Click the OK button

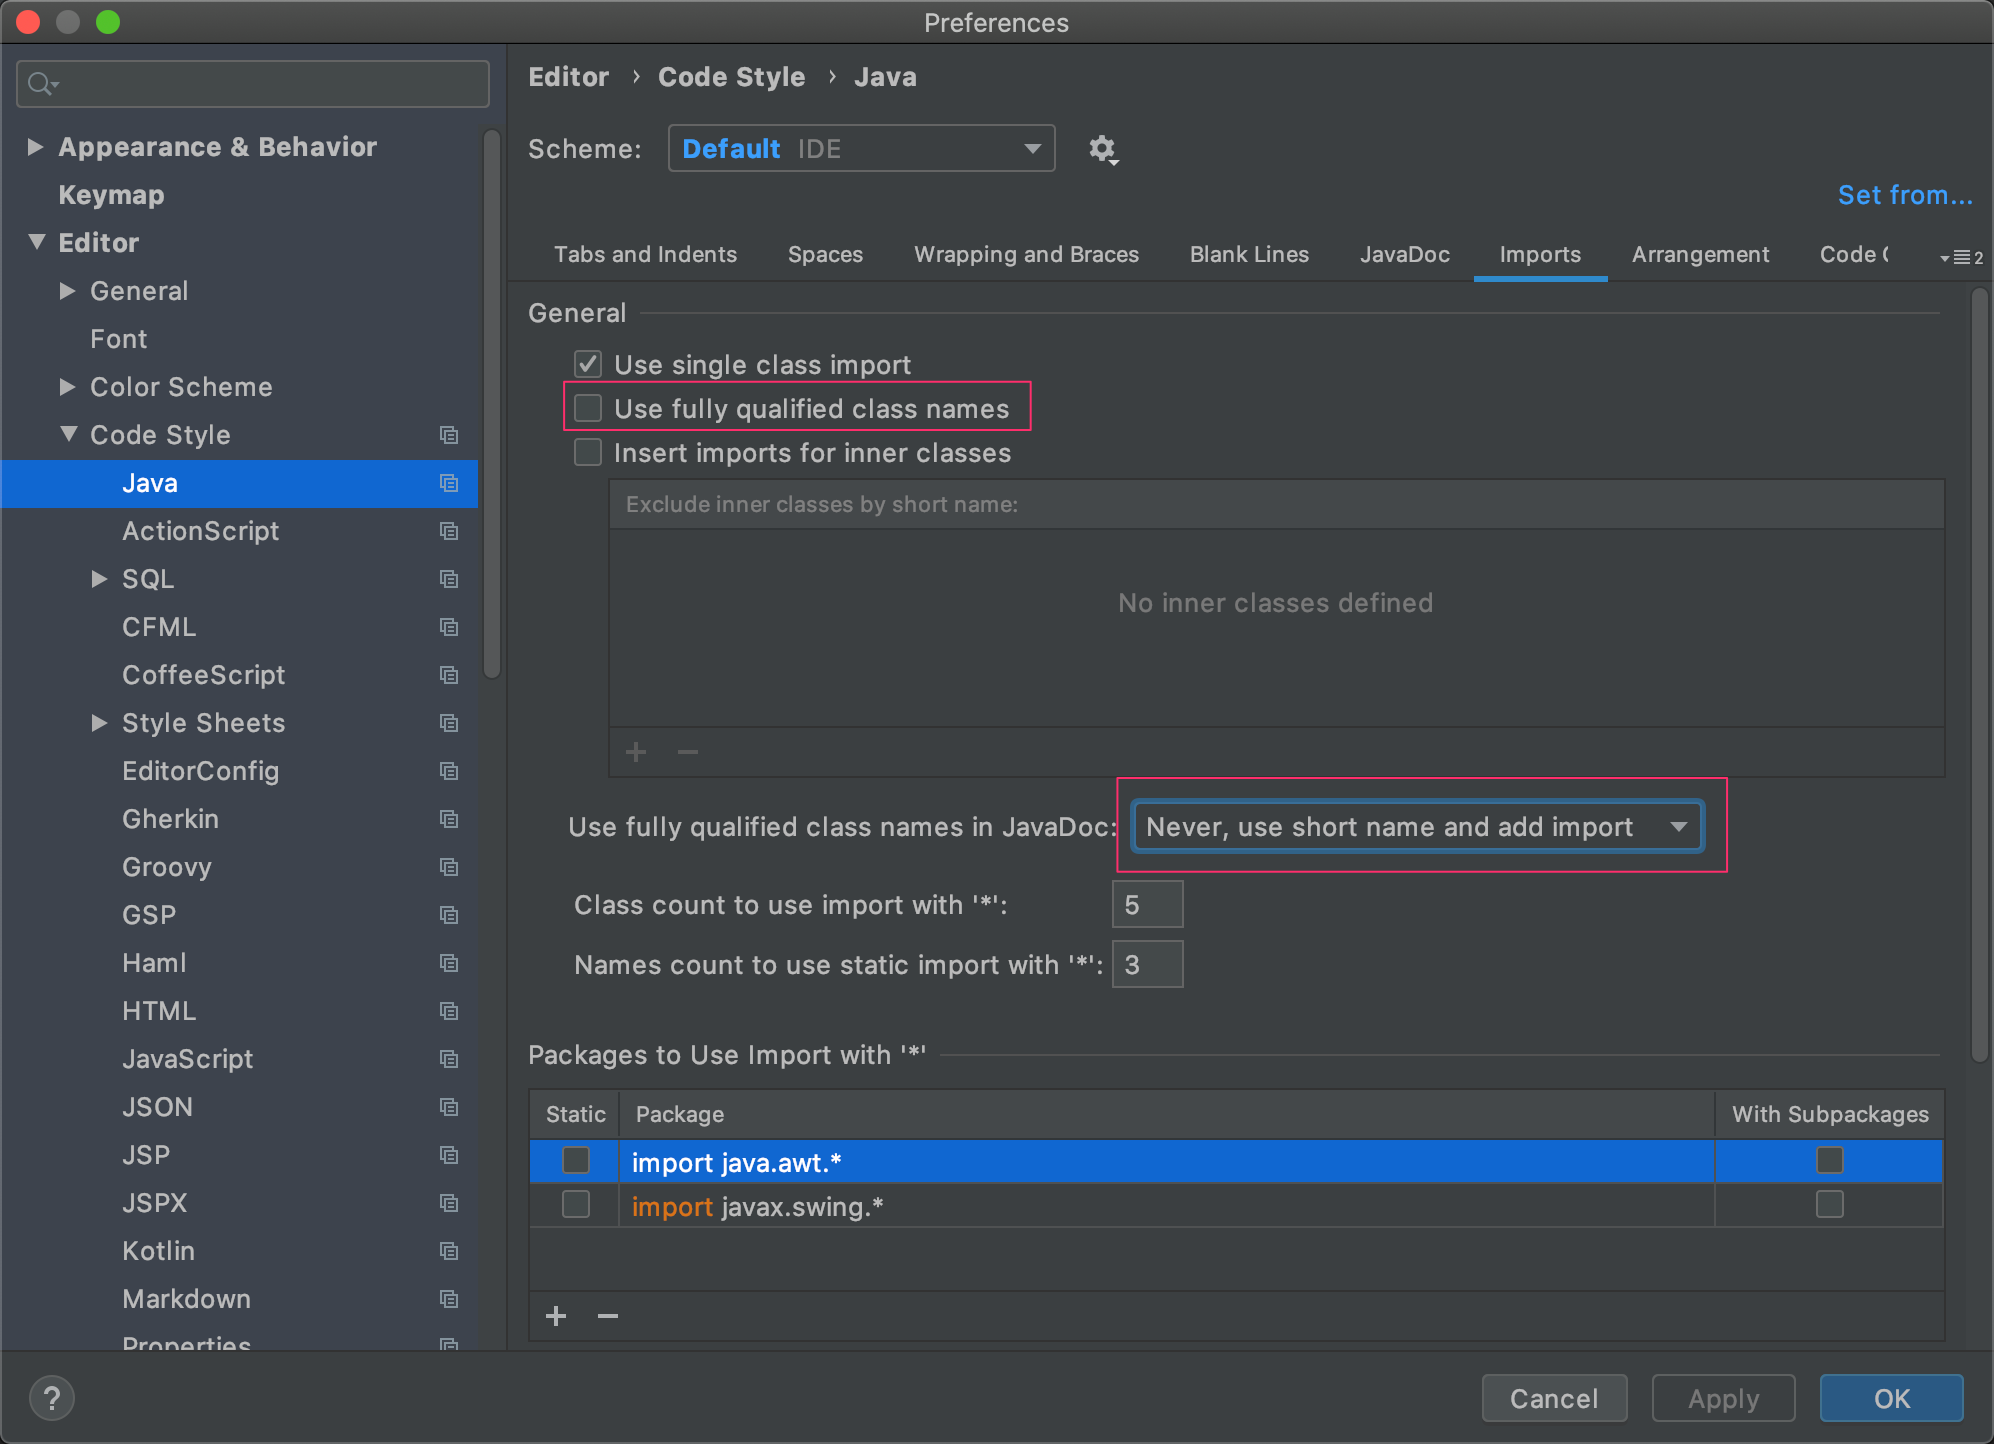1891,1398
